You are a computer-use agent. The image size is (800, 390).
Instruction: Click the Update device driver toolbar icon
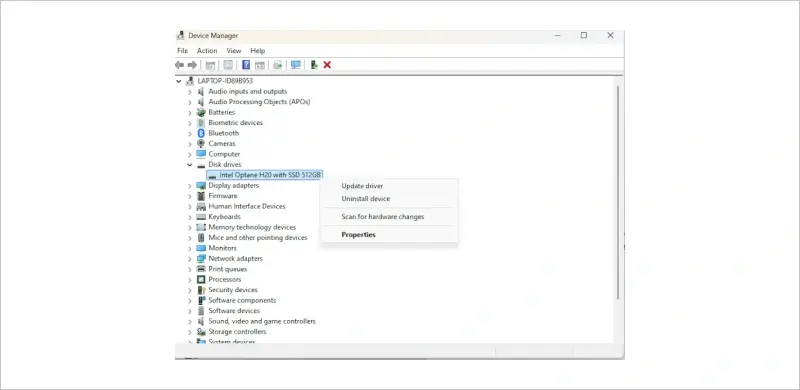pos(278,65)
